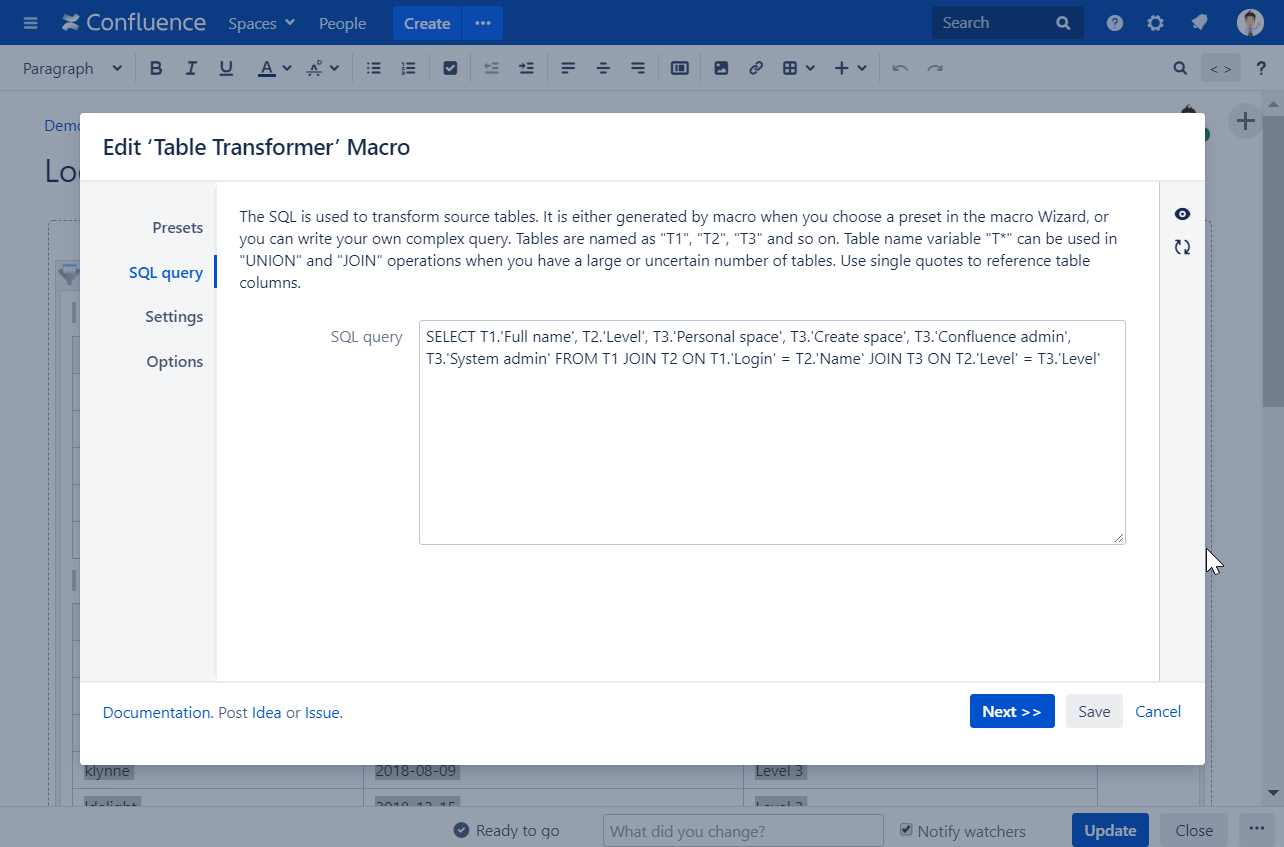Image resolution: width=1284 pixels, height=847 pixels.
Task: Open Confluence help question mark icon
Action: pyautogui.click(x=1115, y=23)
